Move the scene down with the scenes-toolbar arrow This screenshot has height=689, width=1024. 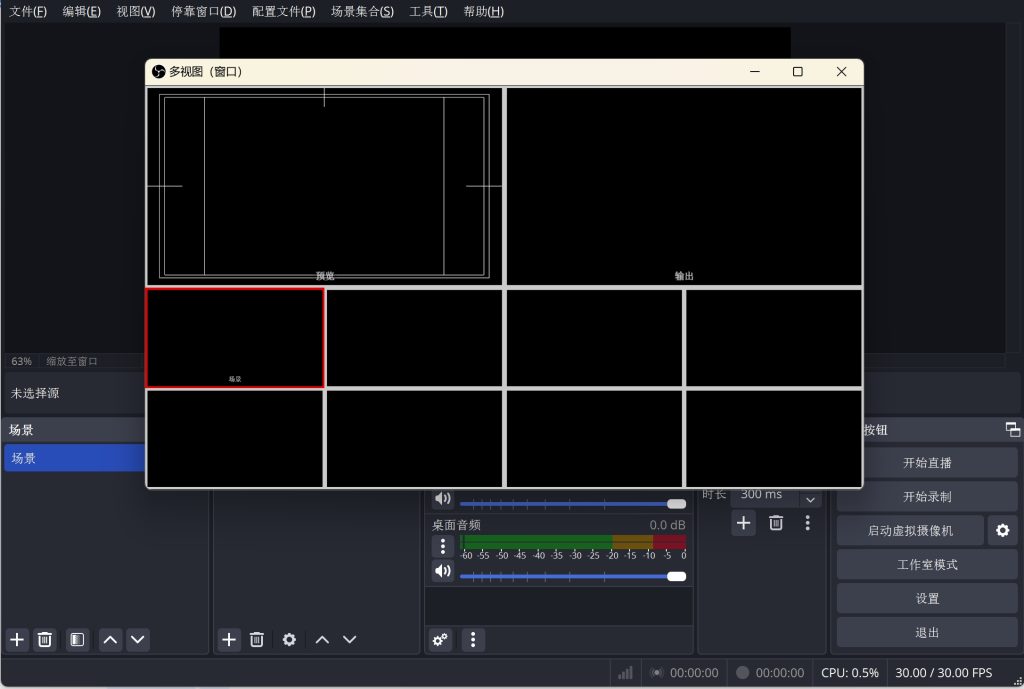[x=138, y=639]
